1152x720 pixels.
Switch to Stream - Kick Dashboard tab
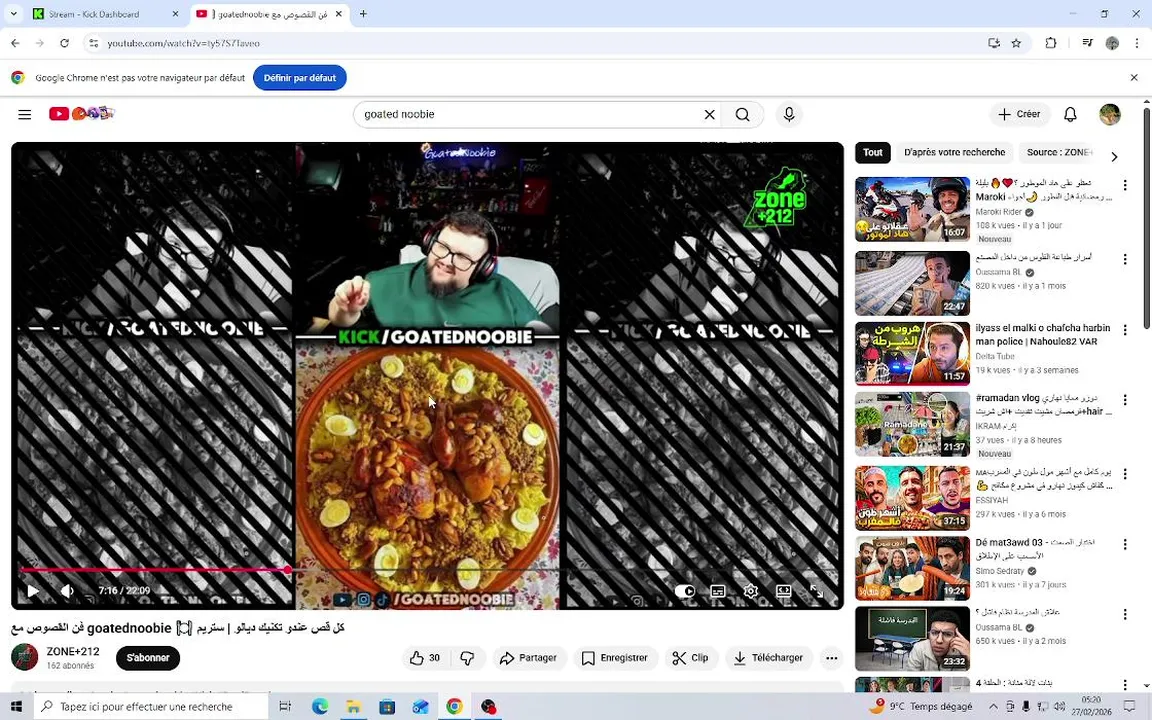[105, 14]
